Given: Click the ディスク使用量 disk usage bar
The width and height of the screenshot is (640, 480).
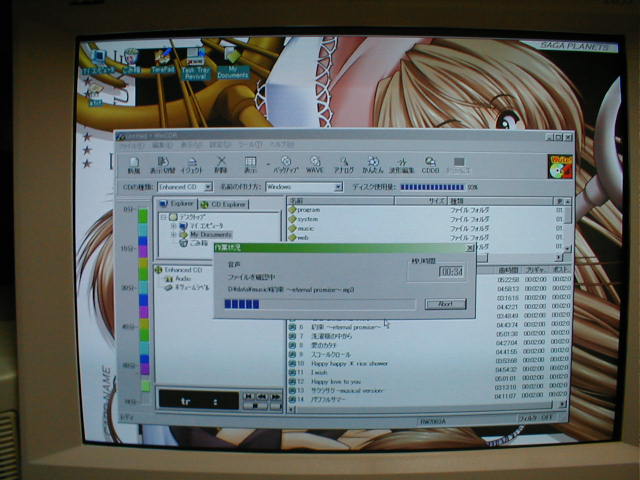Looking at the screenshot, I should point(432,187).
